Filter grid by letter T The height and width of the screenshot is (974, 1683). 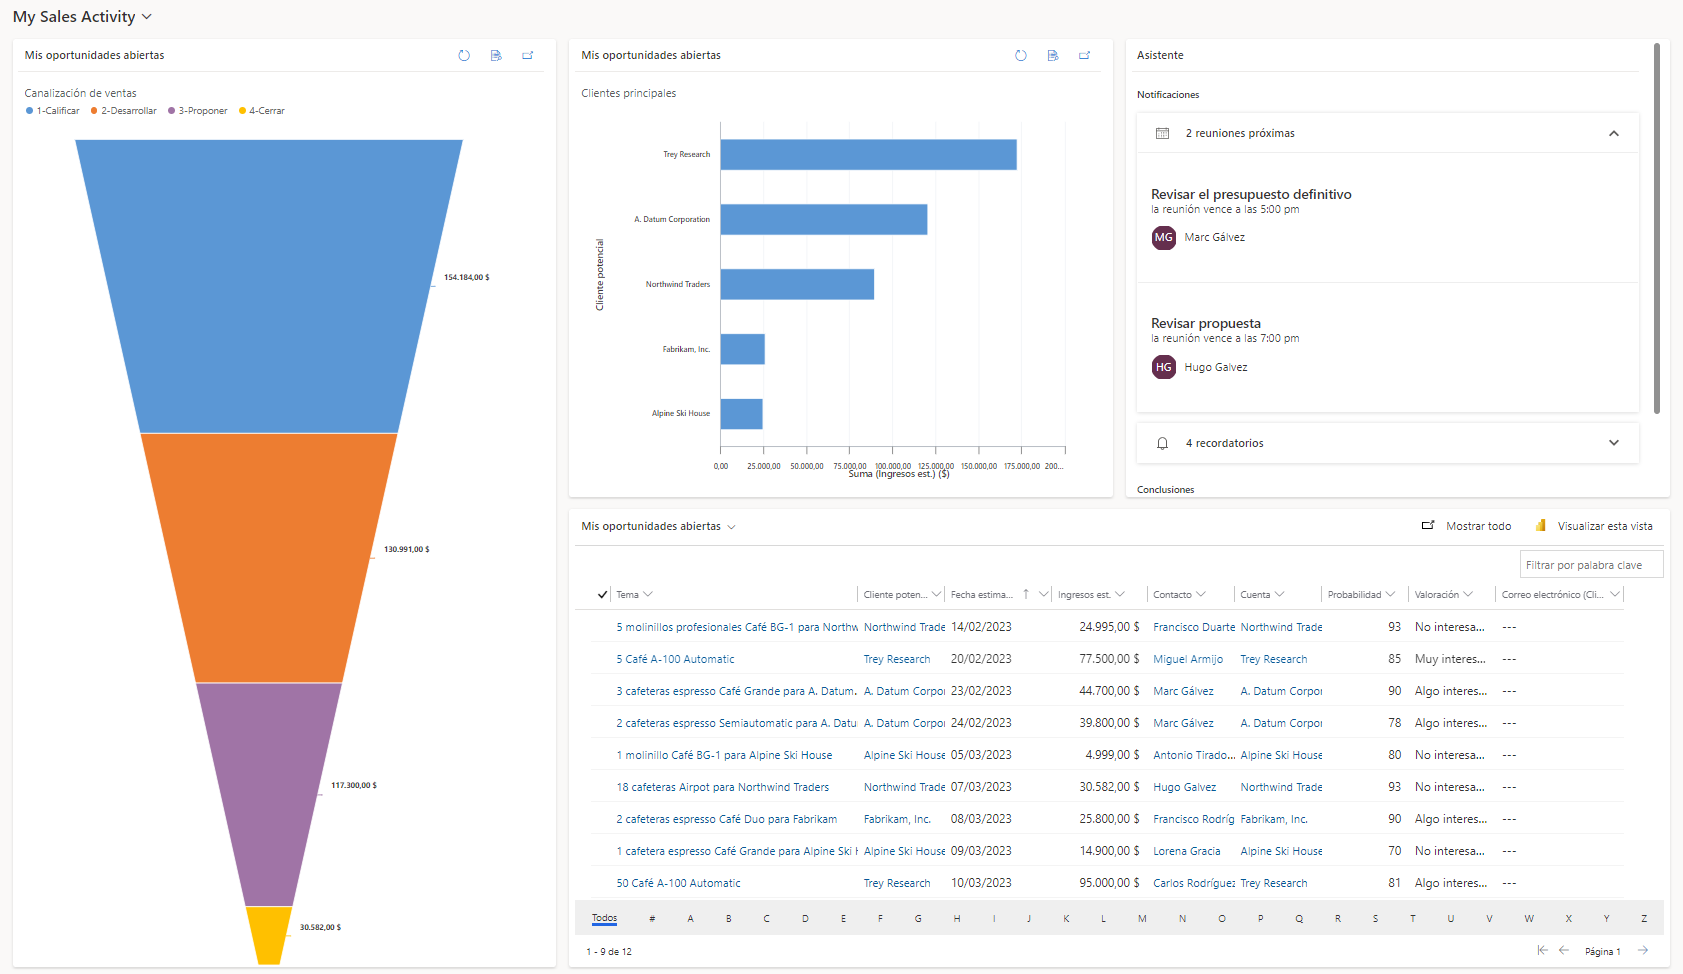1413,918
